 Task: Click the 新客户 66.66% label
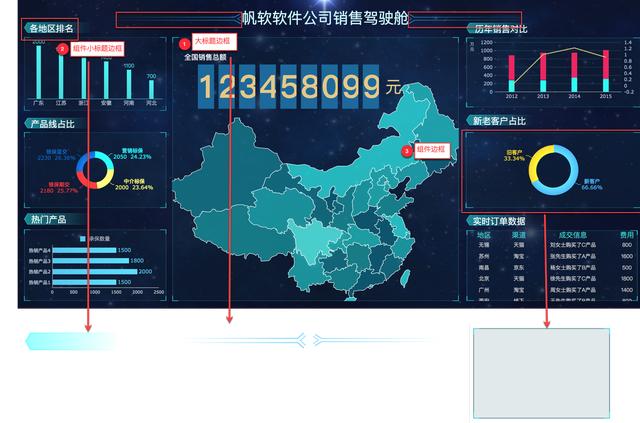coord(591,185)
